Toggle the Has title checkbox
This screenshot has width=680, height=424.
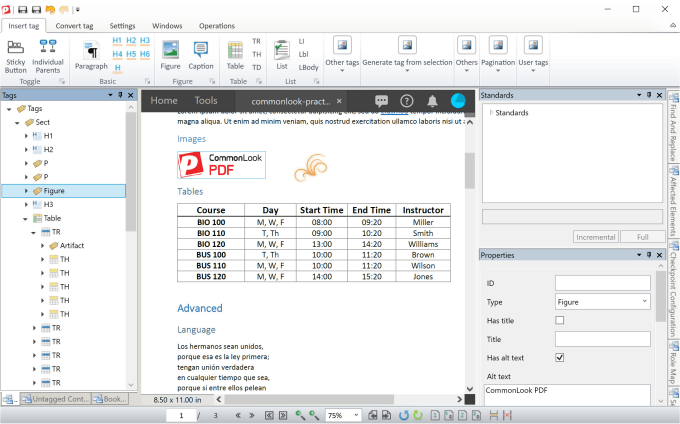pos(559,320)
